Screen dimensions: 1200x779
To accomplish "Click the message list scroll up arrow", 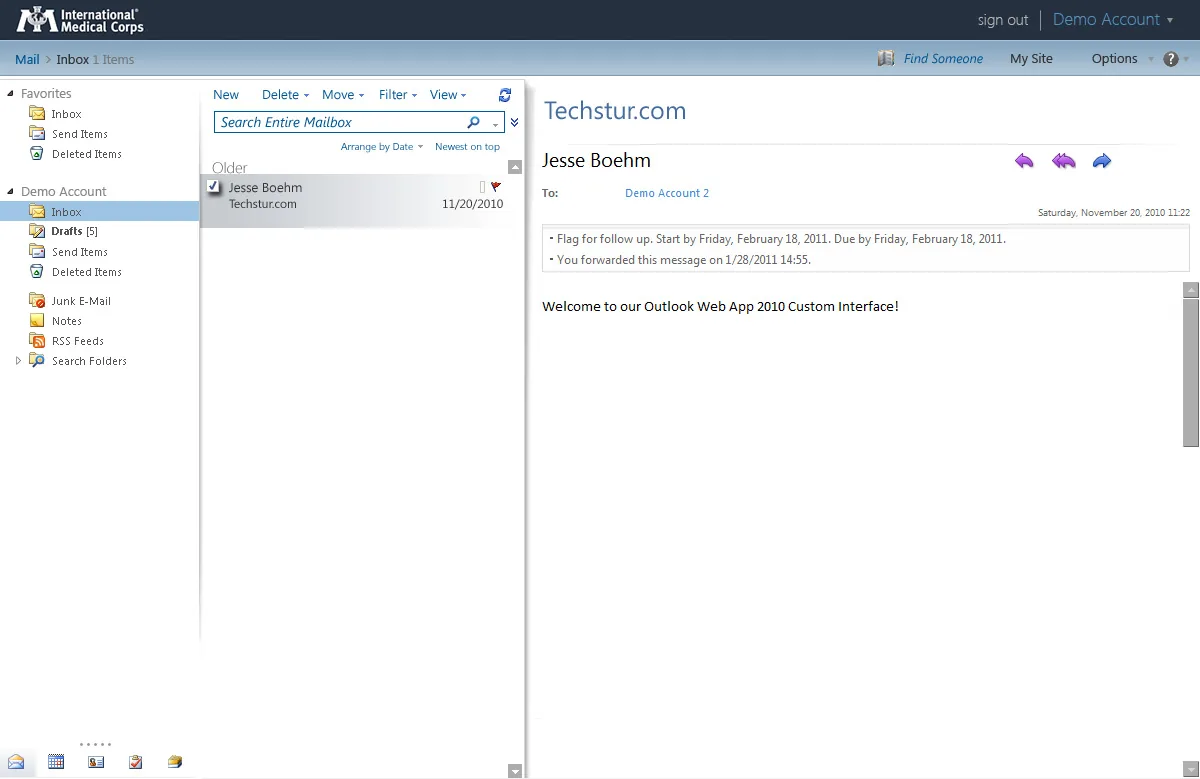I will click(515, 168).
